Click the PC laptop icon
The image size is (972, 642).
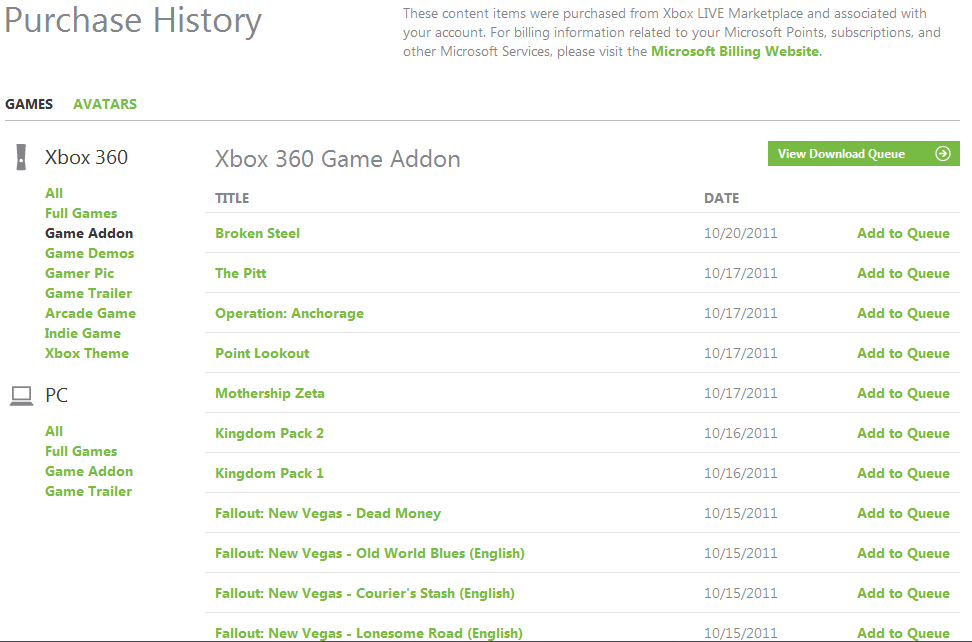[22, 395]
